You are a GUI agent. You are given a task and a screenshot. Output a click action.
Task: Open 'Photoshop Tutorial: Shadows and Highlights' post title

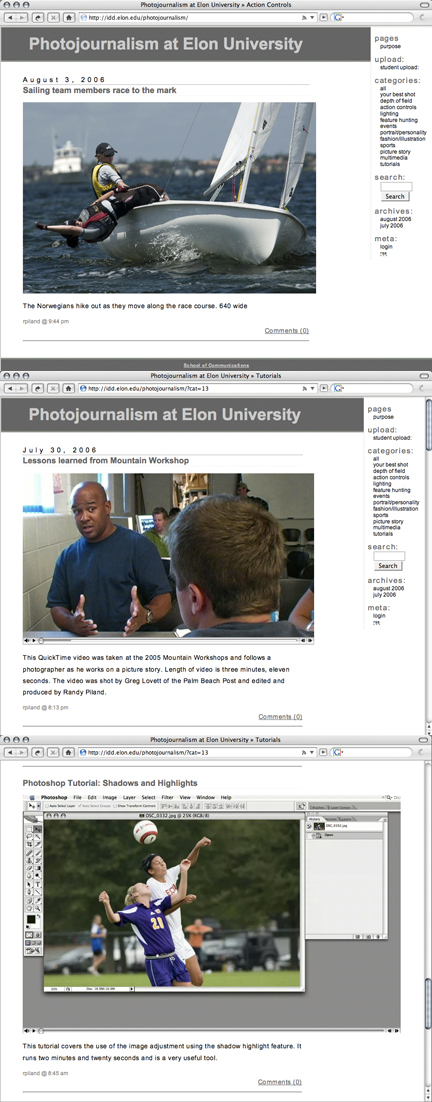tap(110, 782)
